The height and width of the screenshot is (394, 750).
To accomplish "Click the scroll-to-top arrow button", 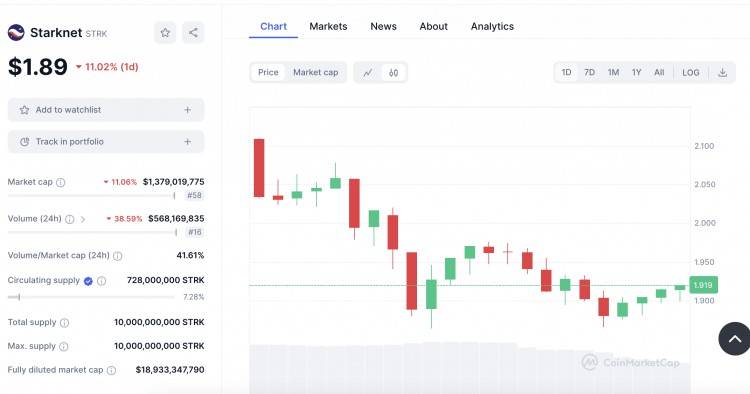I will (735, 339).
